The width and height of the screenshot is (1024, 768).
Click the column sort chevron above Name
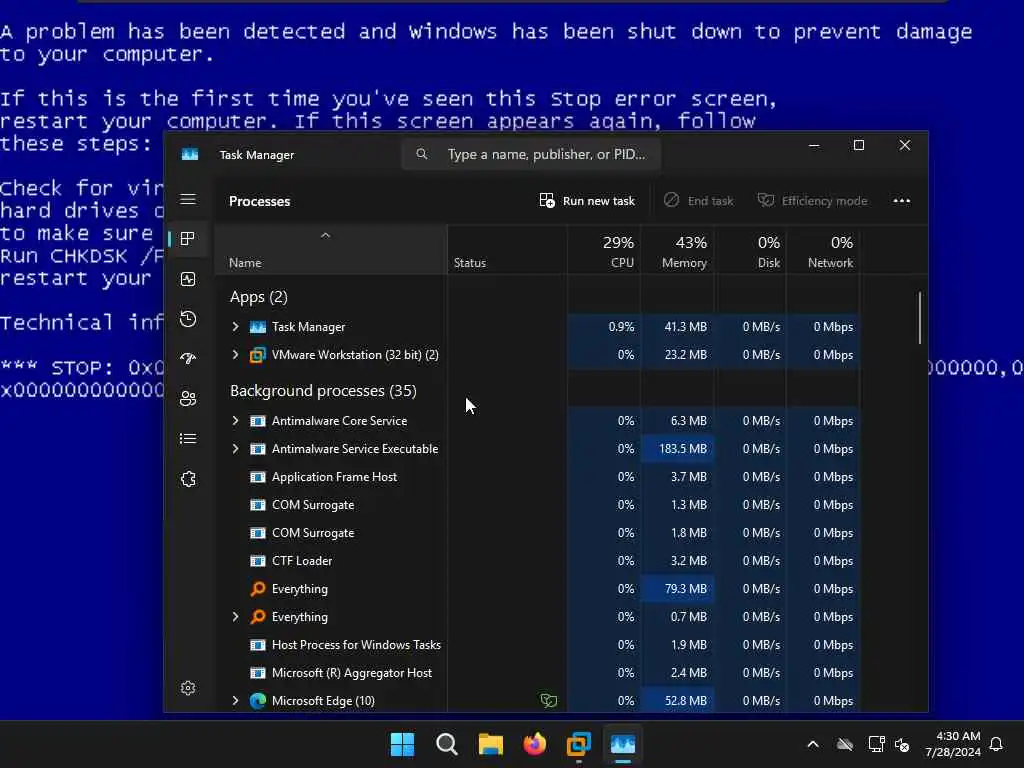[325, 235]
